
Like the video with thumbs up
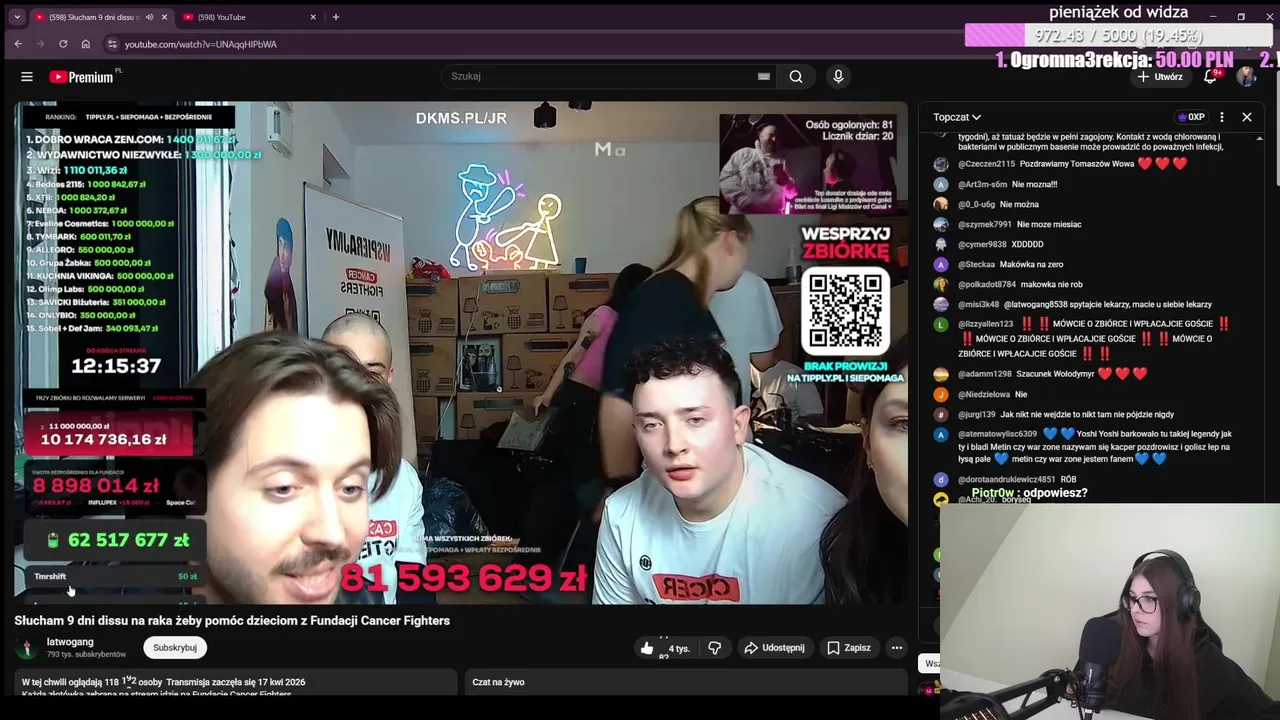tap(647, 648)
